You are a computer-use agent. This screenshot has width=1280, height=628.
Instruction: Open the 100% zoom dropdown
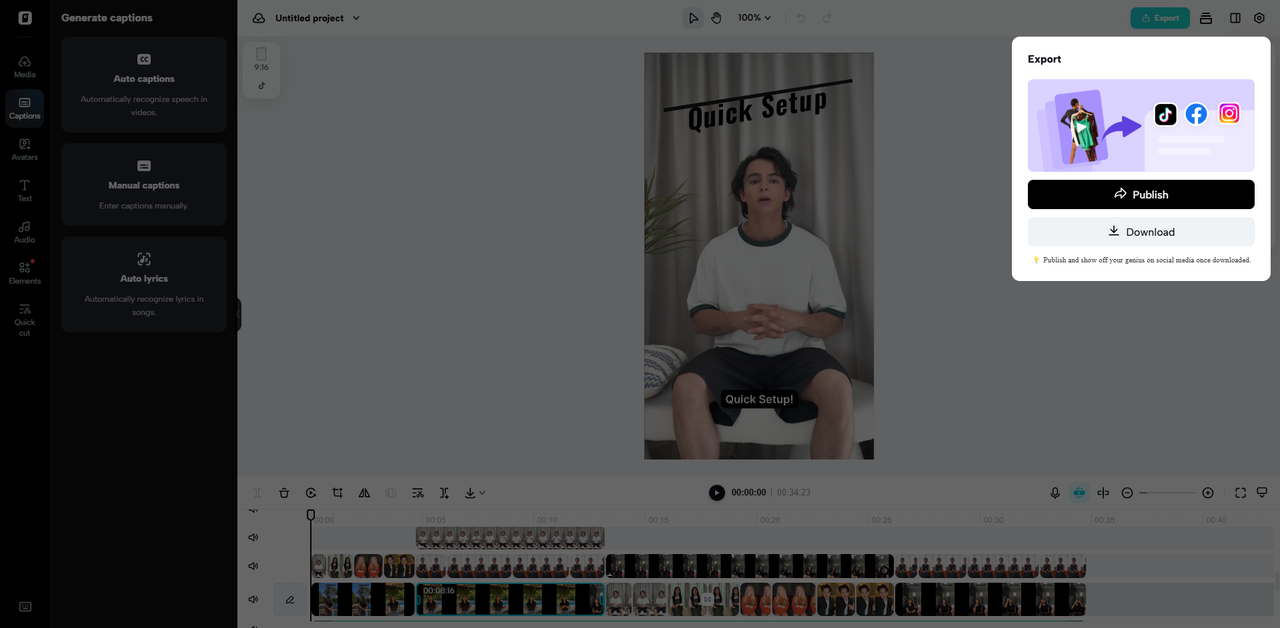pyautogui.click(x=753, y=17)
